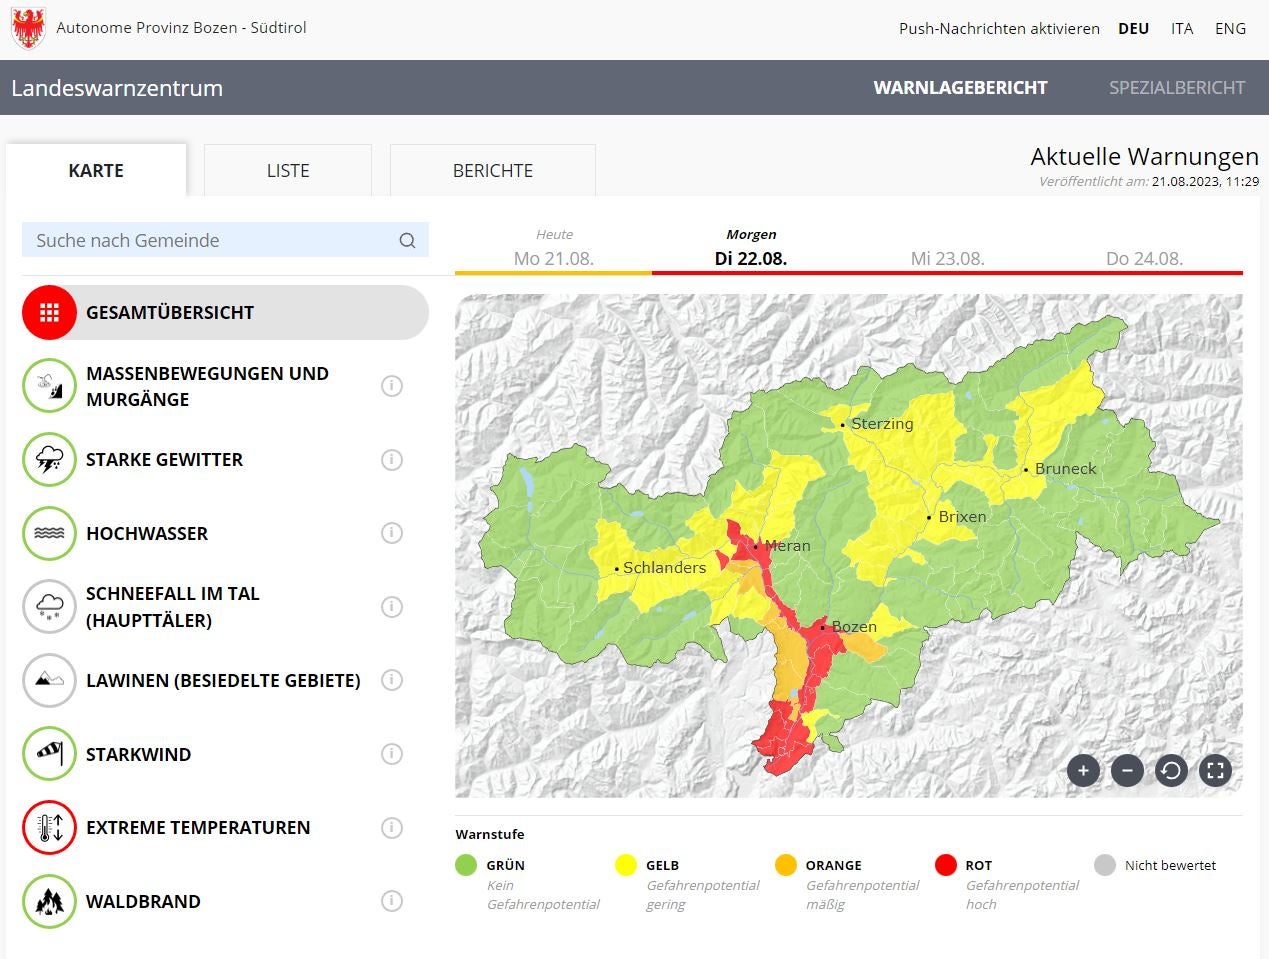Open the map in fullscreen mode
This screenshot has width=1269, height=959.
pos(1215,770)
